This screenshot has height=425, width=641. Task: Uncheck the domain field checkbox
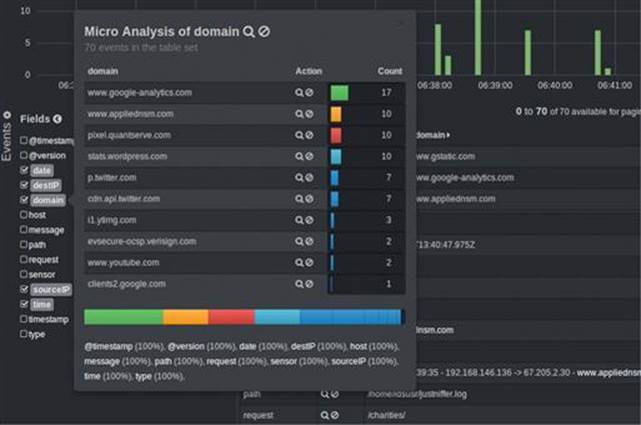(24, 199)
